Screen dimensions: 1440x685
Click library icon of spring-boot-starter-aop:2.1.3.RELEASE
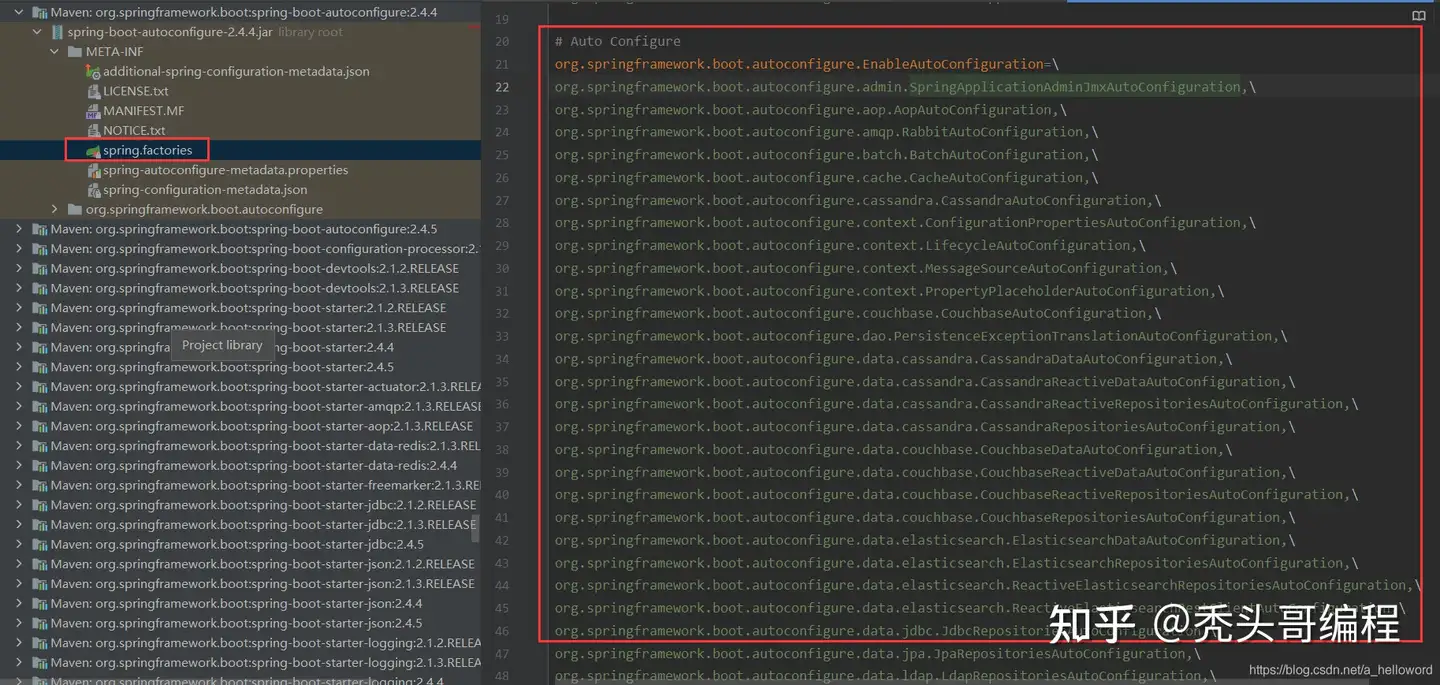pyautogui.click(x=39, y=426)
